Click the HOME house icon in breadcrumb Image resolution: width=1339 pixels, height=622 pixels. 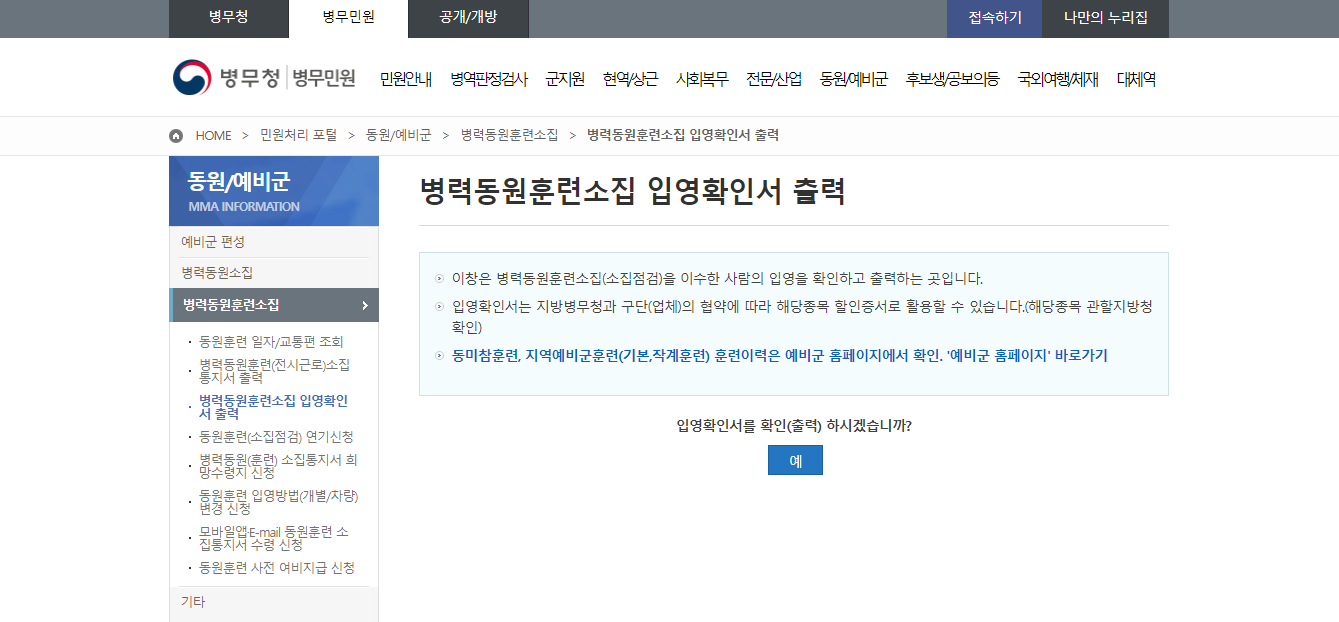(175, 135)
